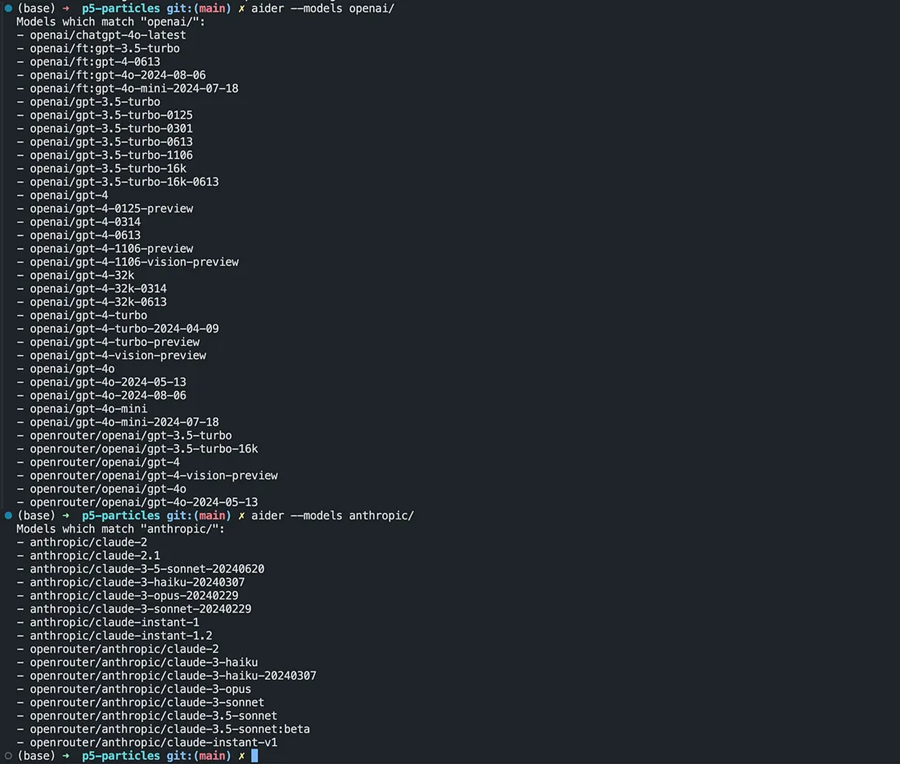Viewport: 900px width, 764px height.
Task: Click the p5-particles directory name in the last prompt
Action: 121,756
